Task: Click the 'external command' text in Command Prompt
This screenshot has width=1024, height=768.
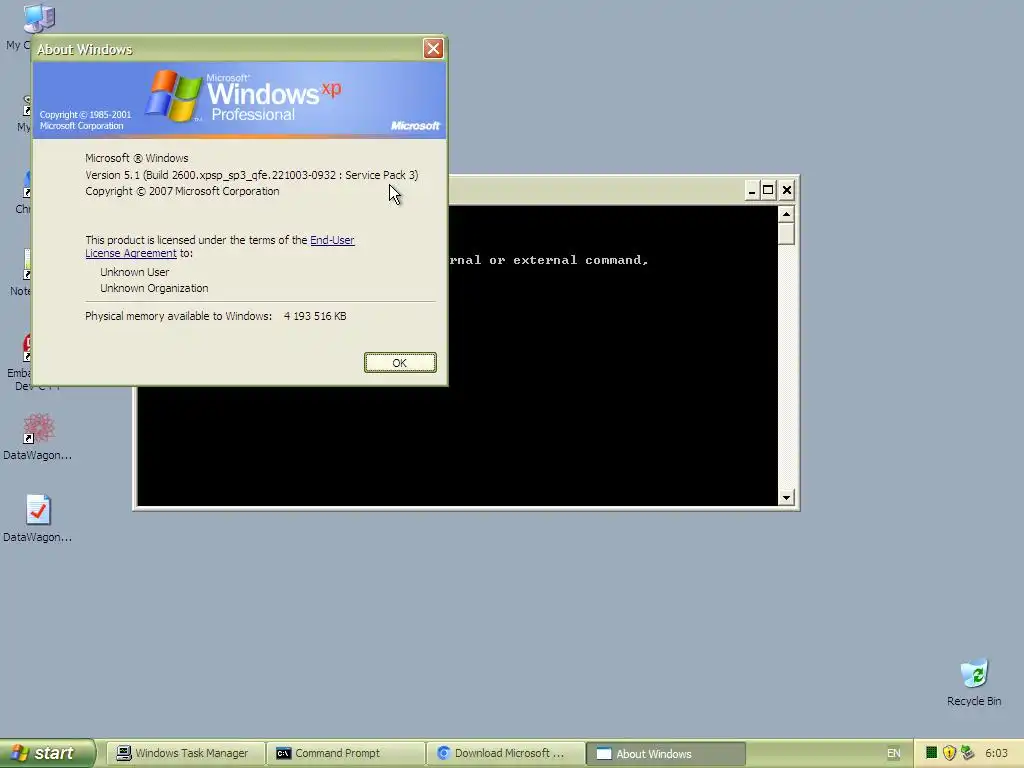Action: [x=581, y=260]
